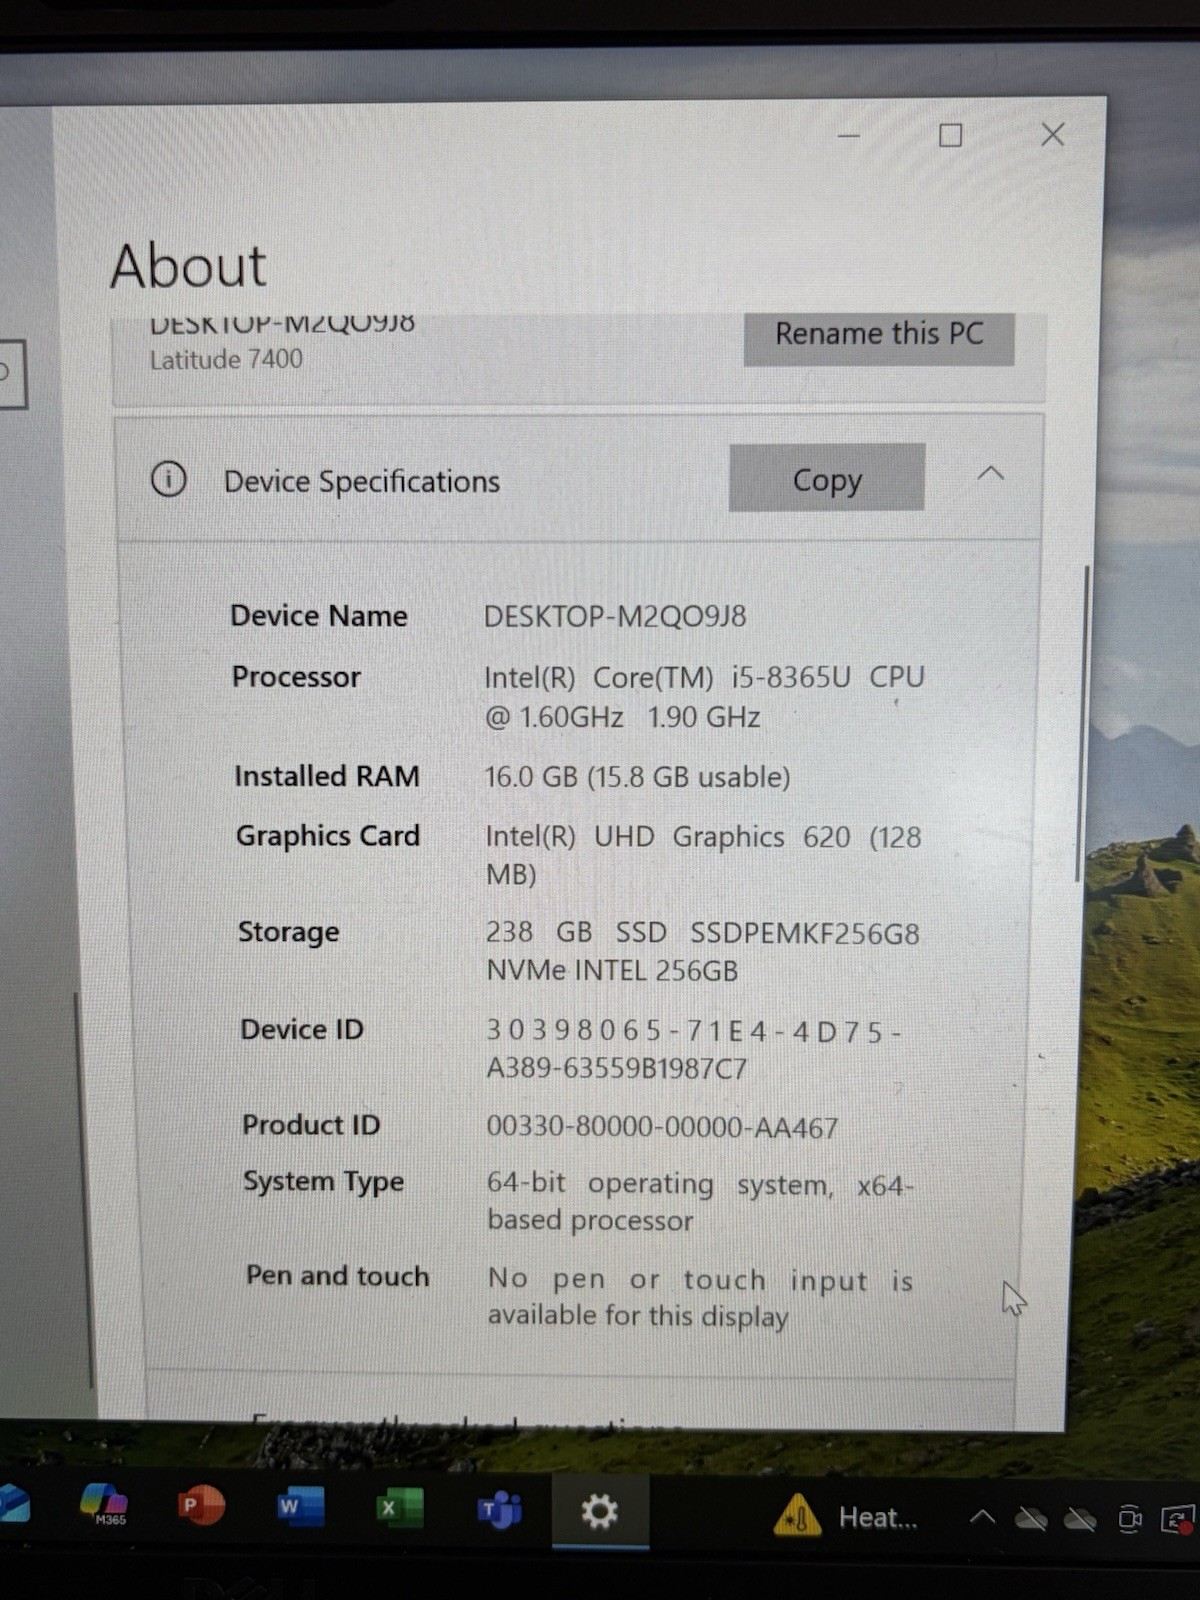
Task: Click the Processor label
Action: (x=296, y=677)
